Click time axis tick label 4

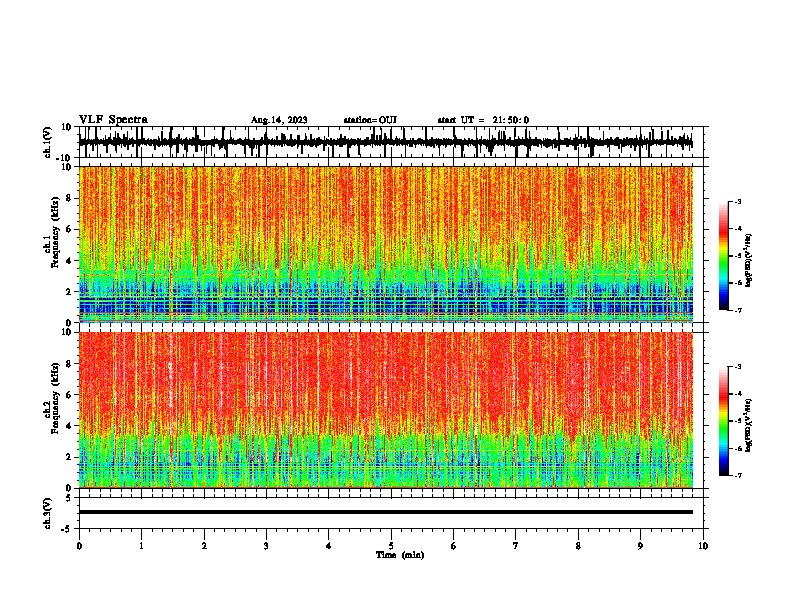click(x=329, y=546)
